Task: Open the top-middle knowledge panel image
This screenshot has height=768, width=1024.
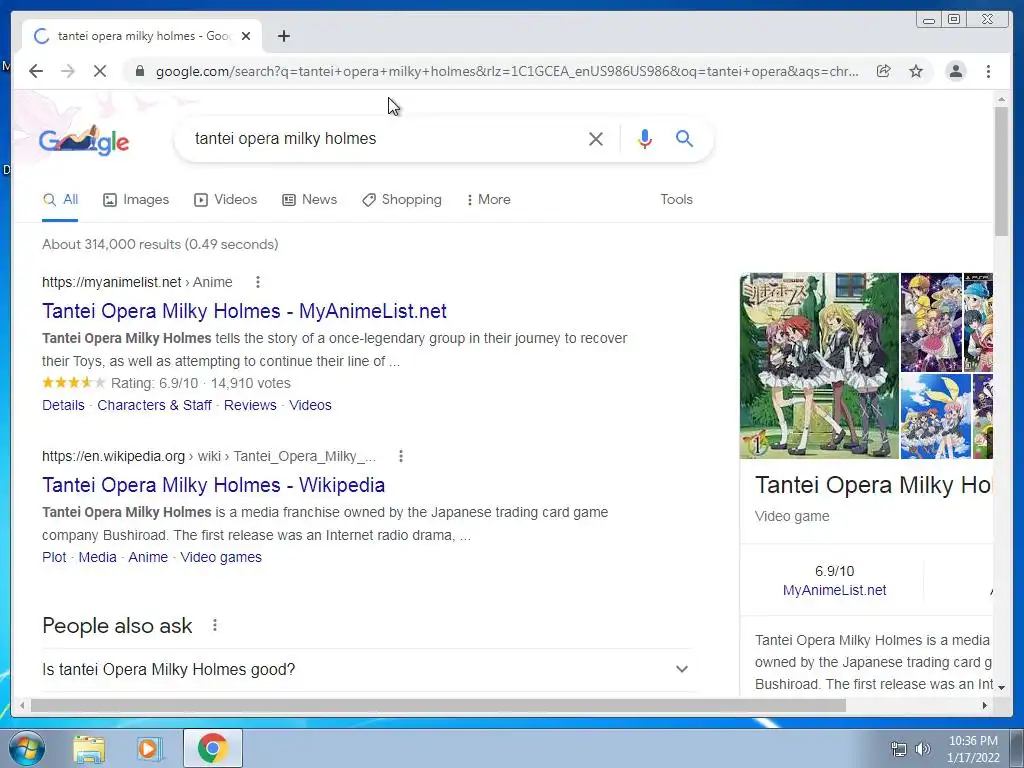Action: [931, 322]
